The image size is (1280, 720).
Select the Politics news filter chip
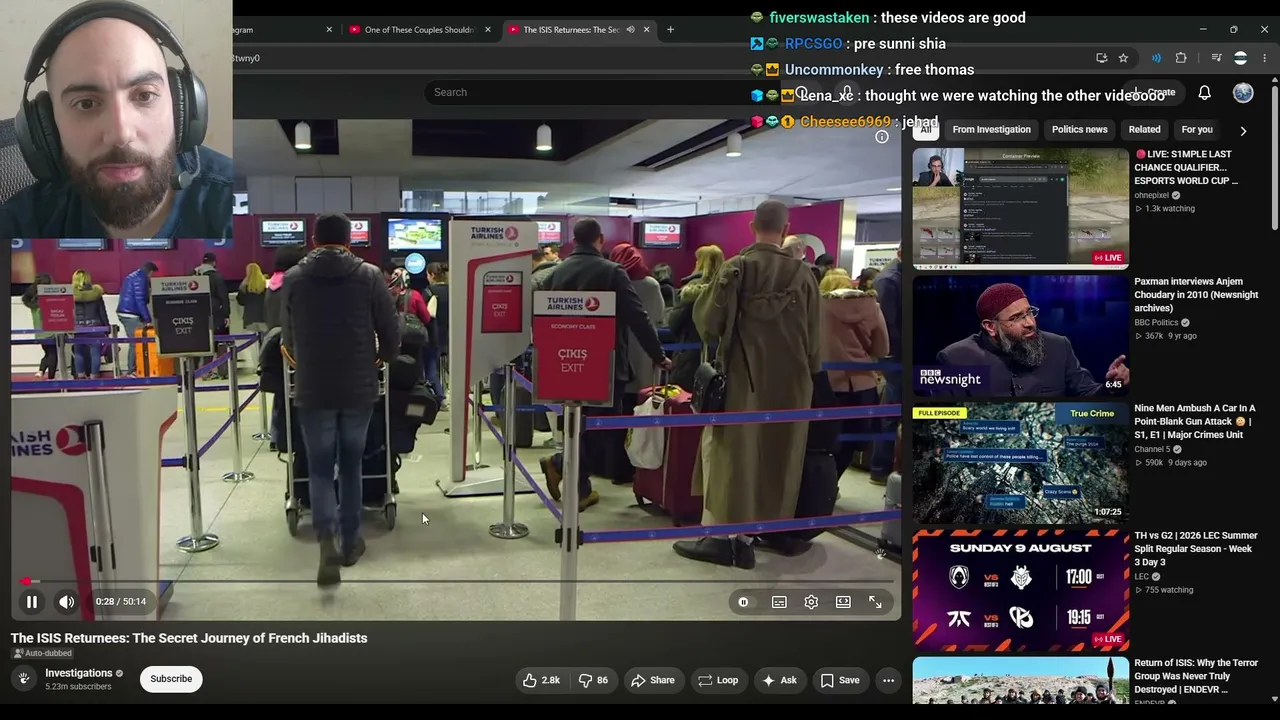[1080, 129]
